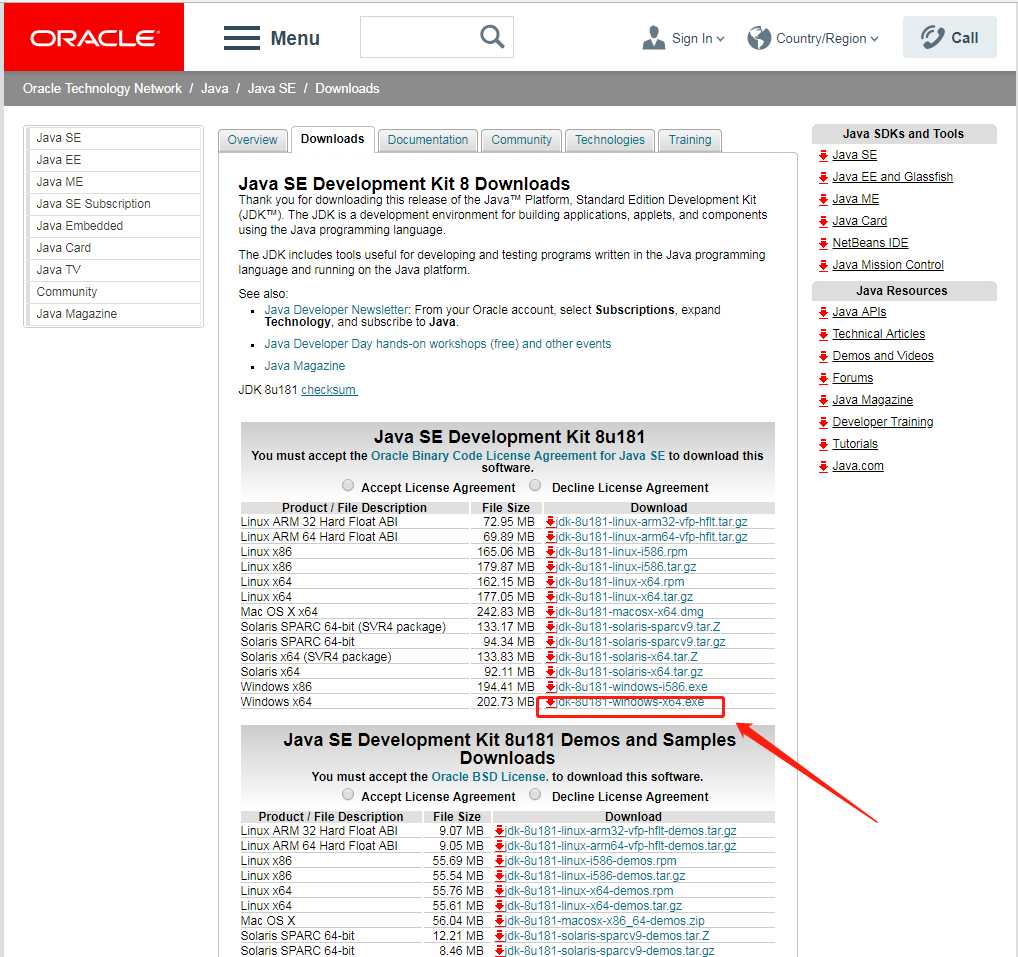
Task: Select Accept License Agreement for Demos and Samples
Action: point(348,794)
